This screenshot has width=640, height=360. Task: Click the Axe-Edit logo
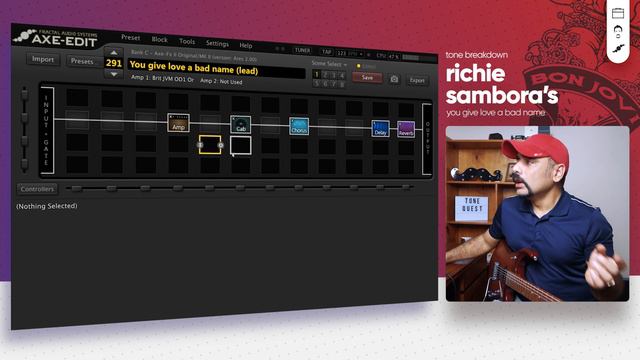56,38
